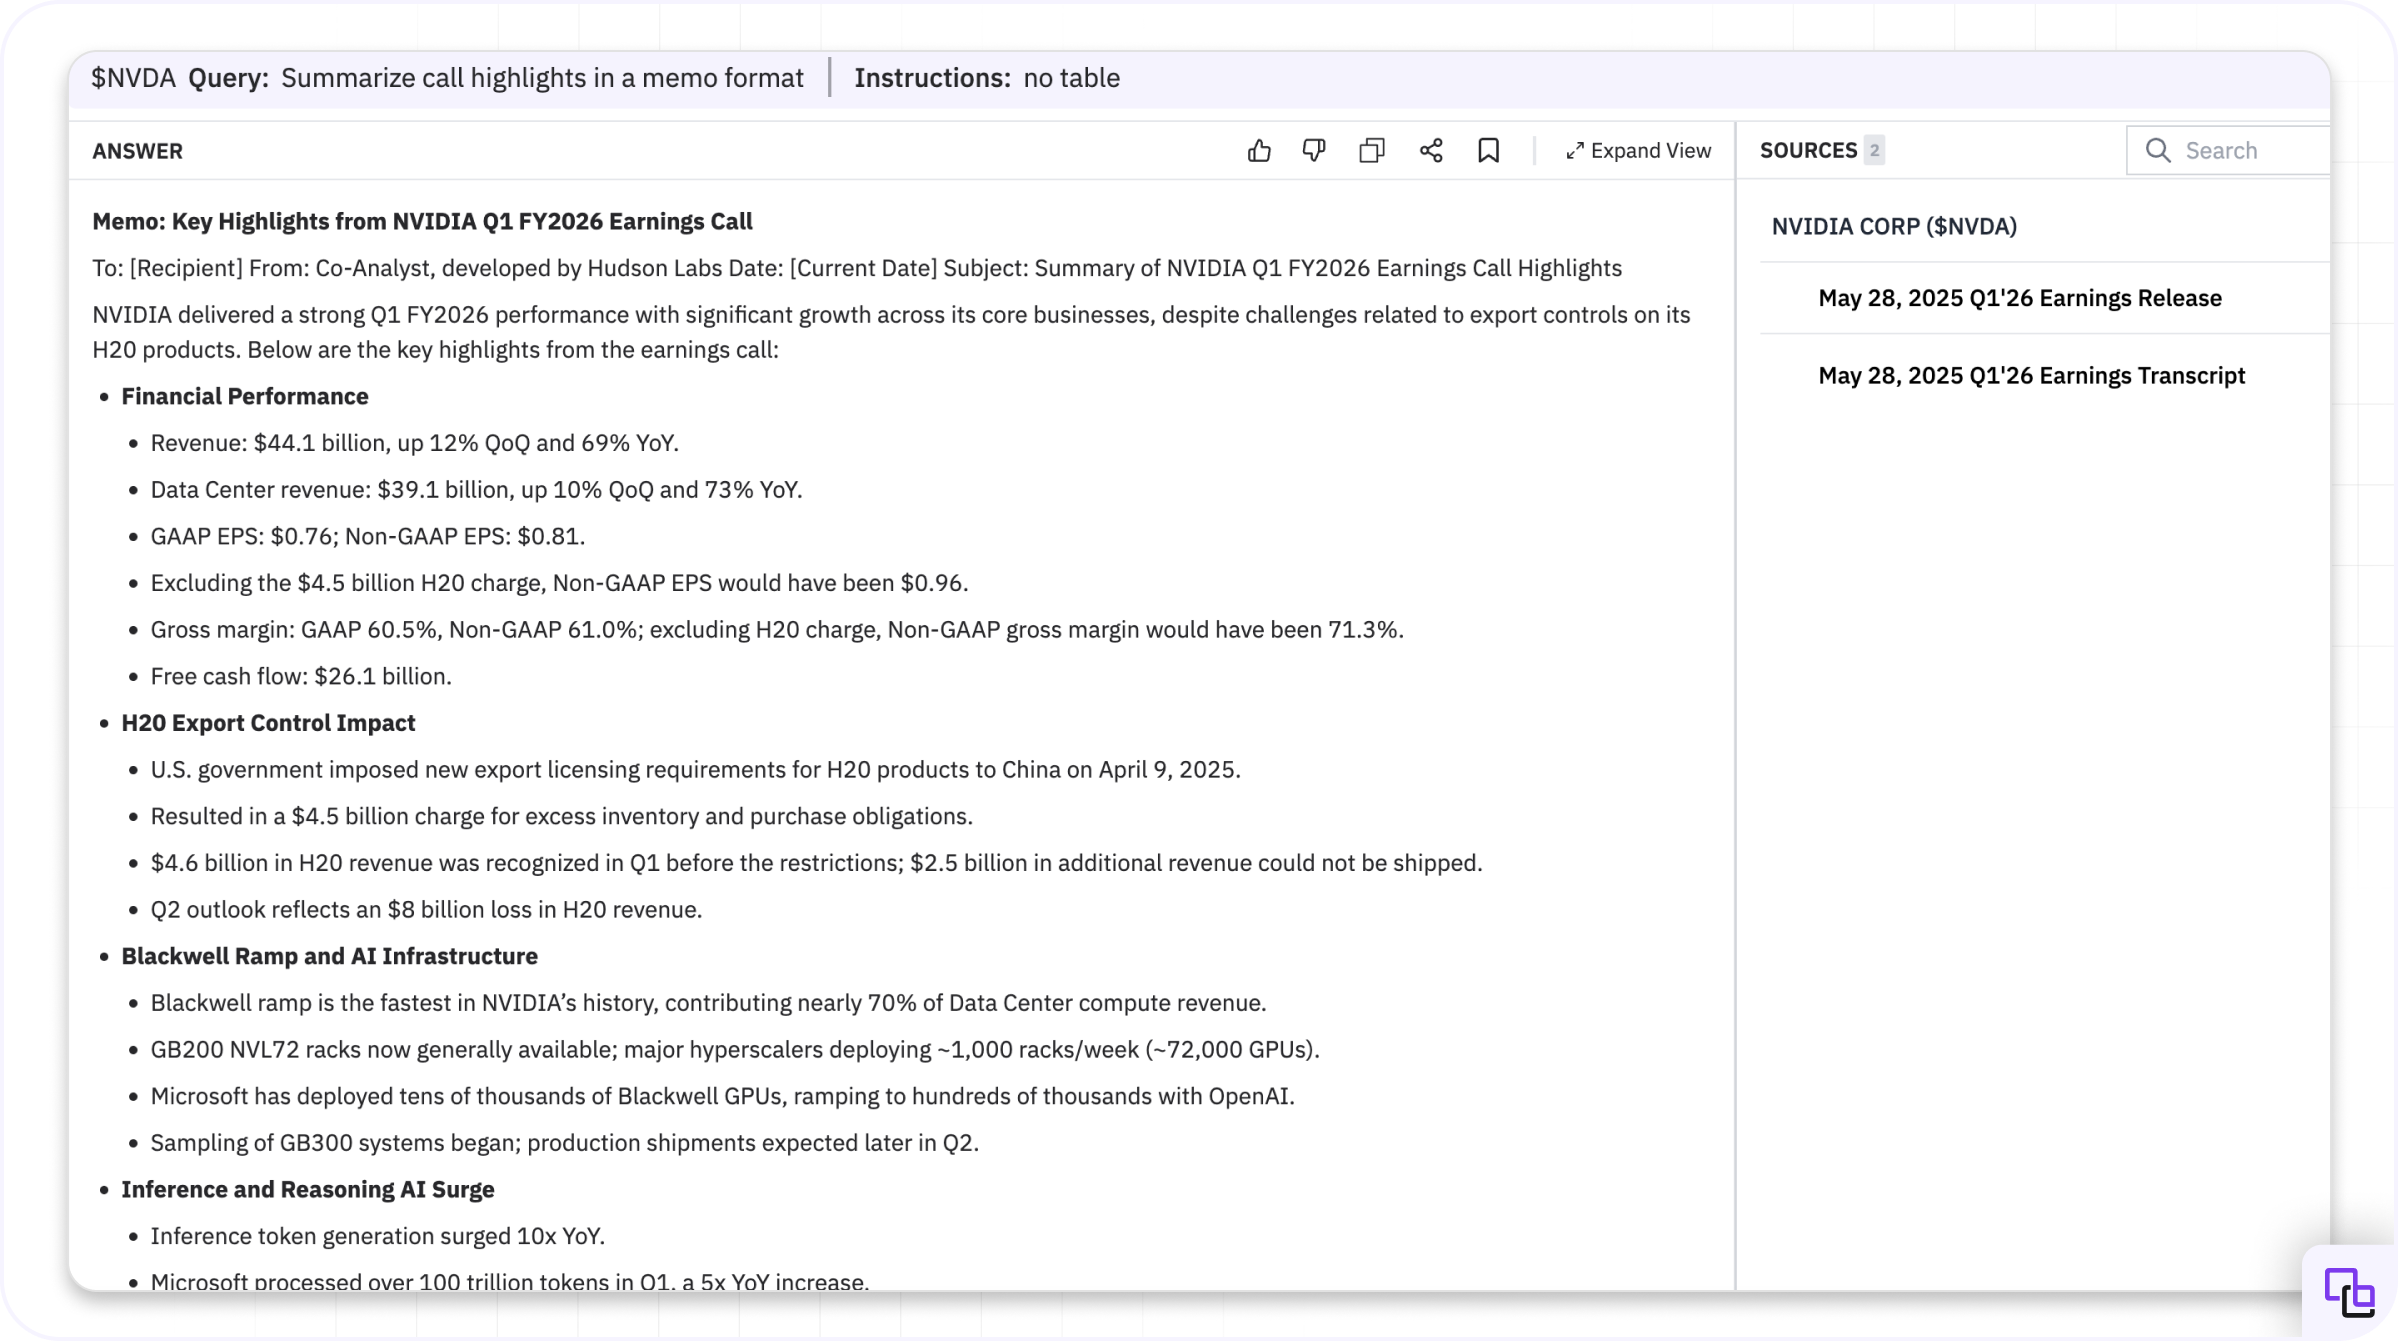Click the search magnifier icon
The image size is (2398, 1341).
(x=2158, y=151)
